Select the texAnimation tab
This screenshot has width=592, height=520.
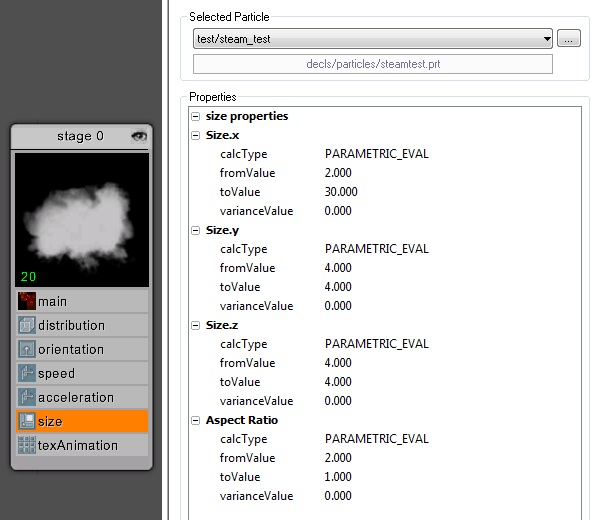82,445
